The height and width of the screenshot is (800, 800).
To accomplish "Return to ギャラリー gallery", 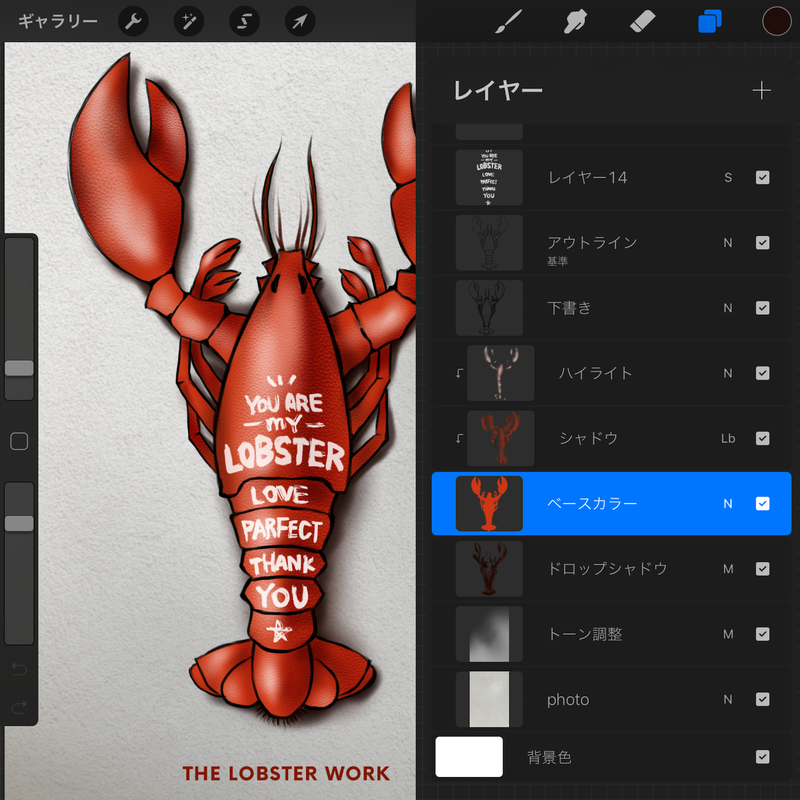I will (58, 21).
